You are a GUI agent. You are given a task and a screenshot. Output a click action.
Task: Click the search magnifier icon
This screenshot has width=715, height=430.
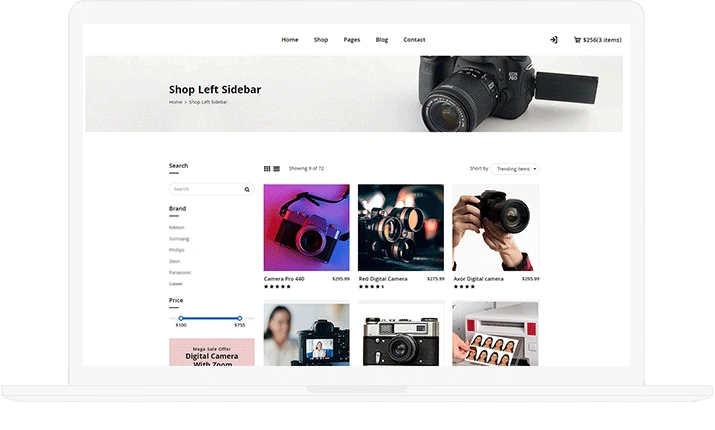(247, 189)
